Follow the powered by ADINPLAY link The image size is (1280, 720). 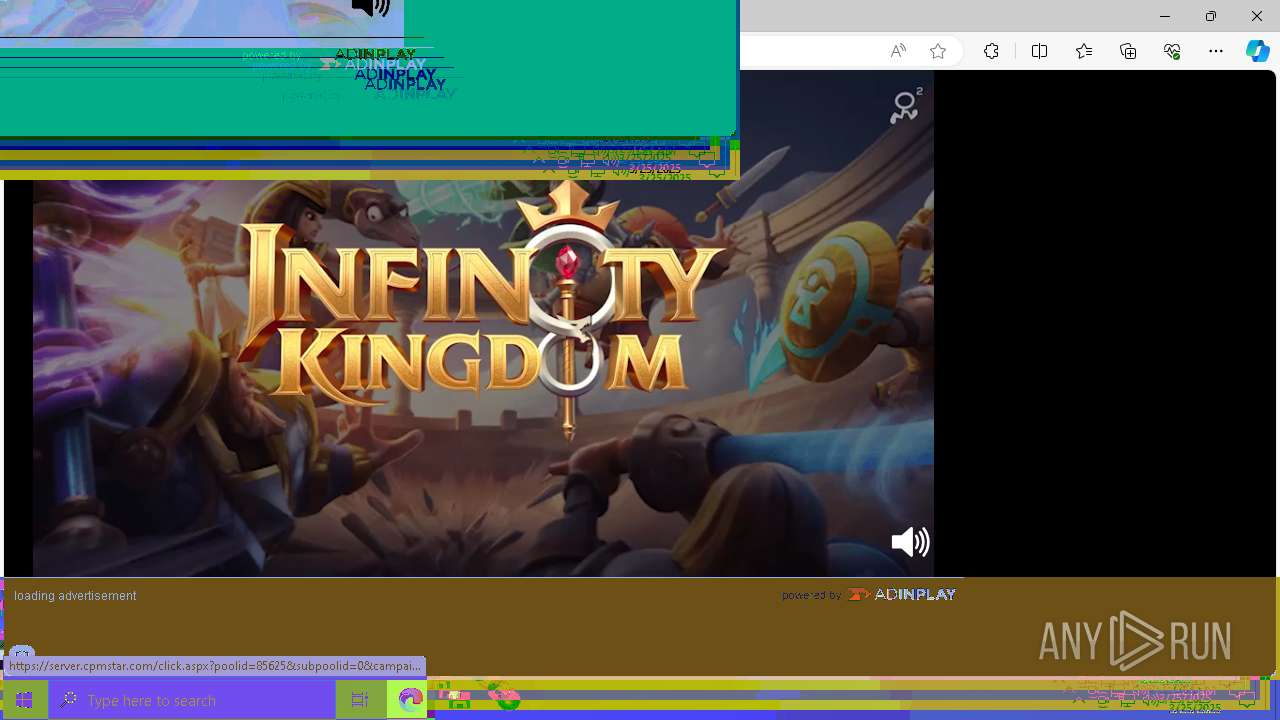pos(869,594)
